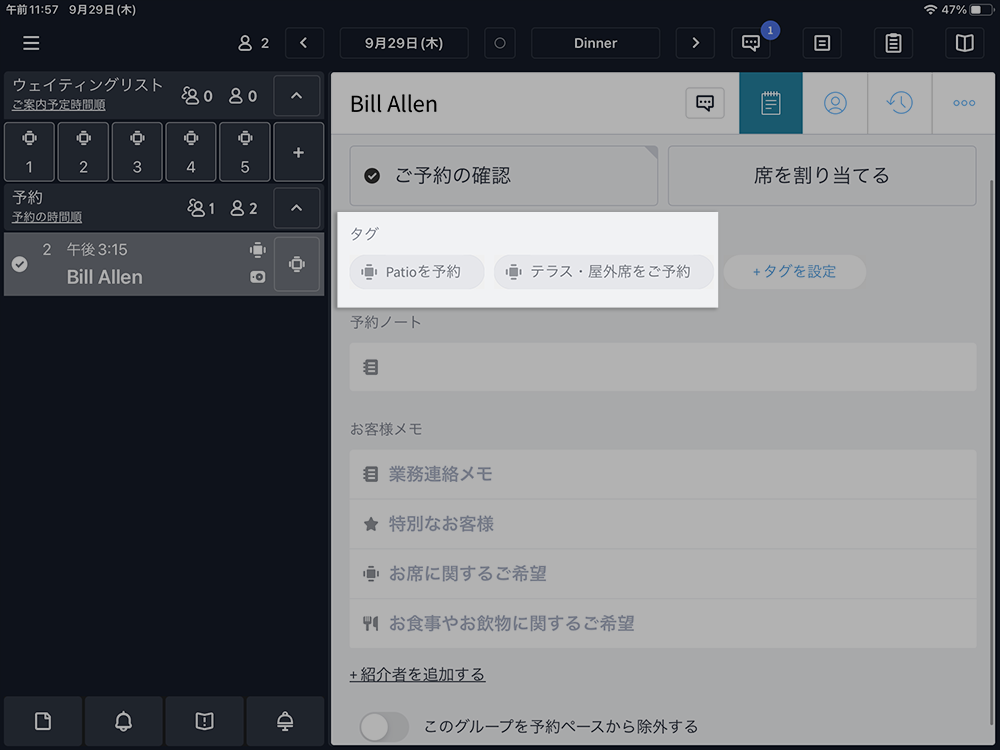Tap the seat table button beside Bill Allen row
1000x750 pixels.
[297, 264]
